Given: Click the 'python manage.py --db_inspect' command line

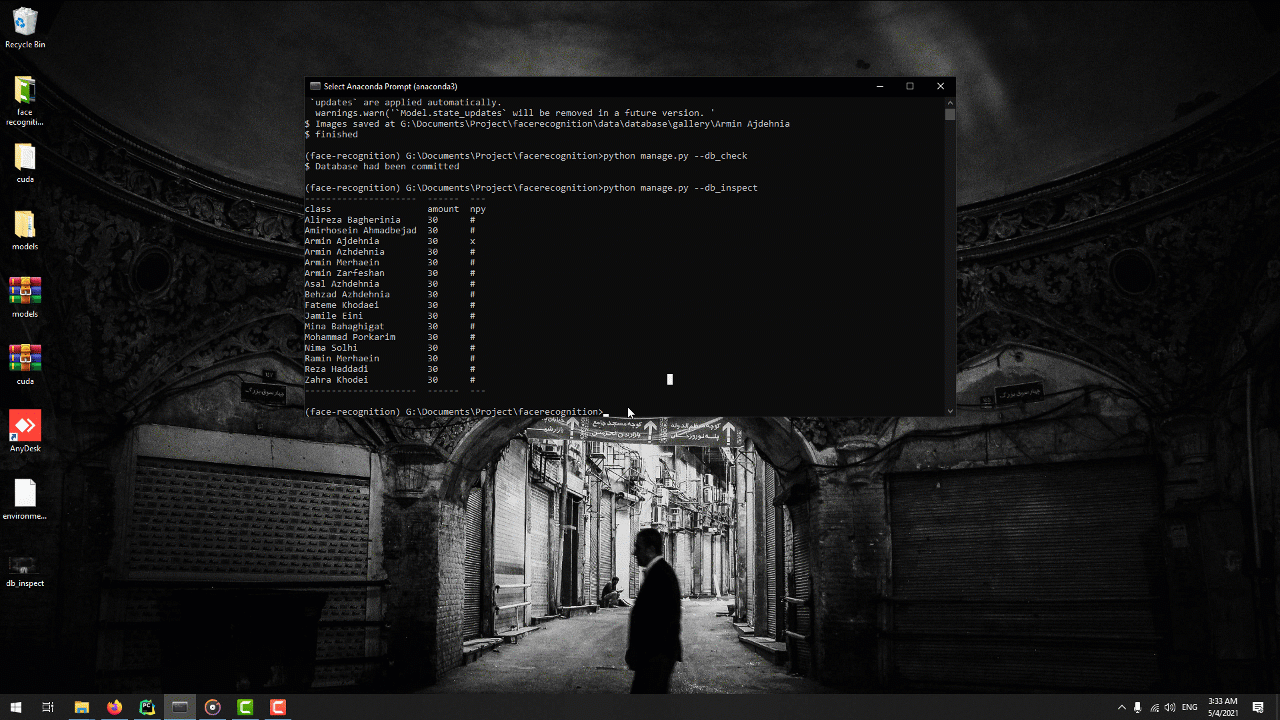Looking at the screenshot, I should [531, 188].
